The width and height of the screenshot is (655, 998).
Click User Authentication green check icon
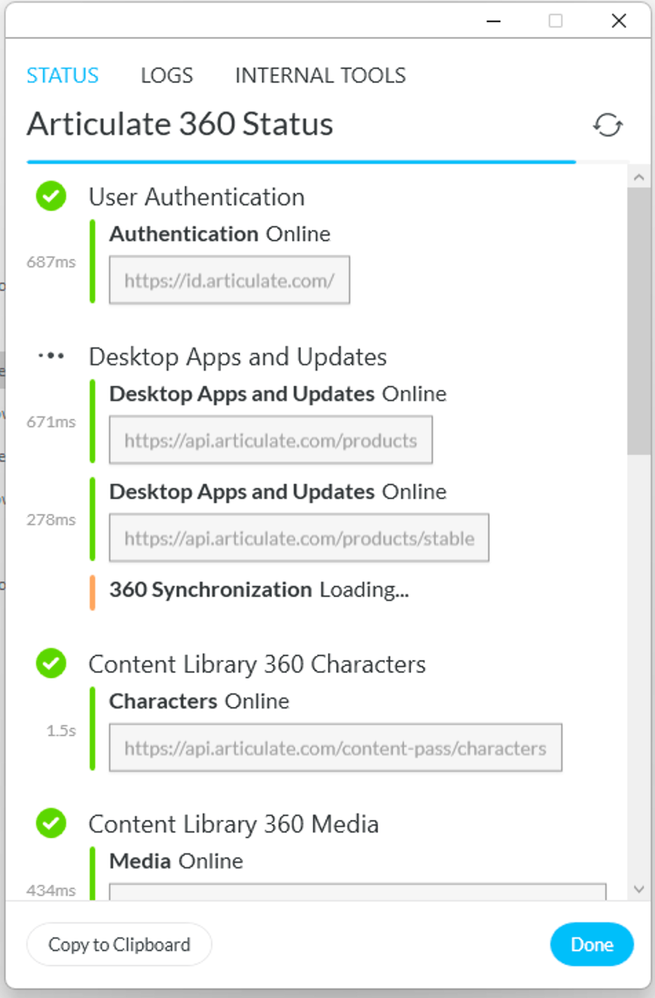click(51, 196)
